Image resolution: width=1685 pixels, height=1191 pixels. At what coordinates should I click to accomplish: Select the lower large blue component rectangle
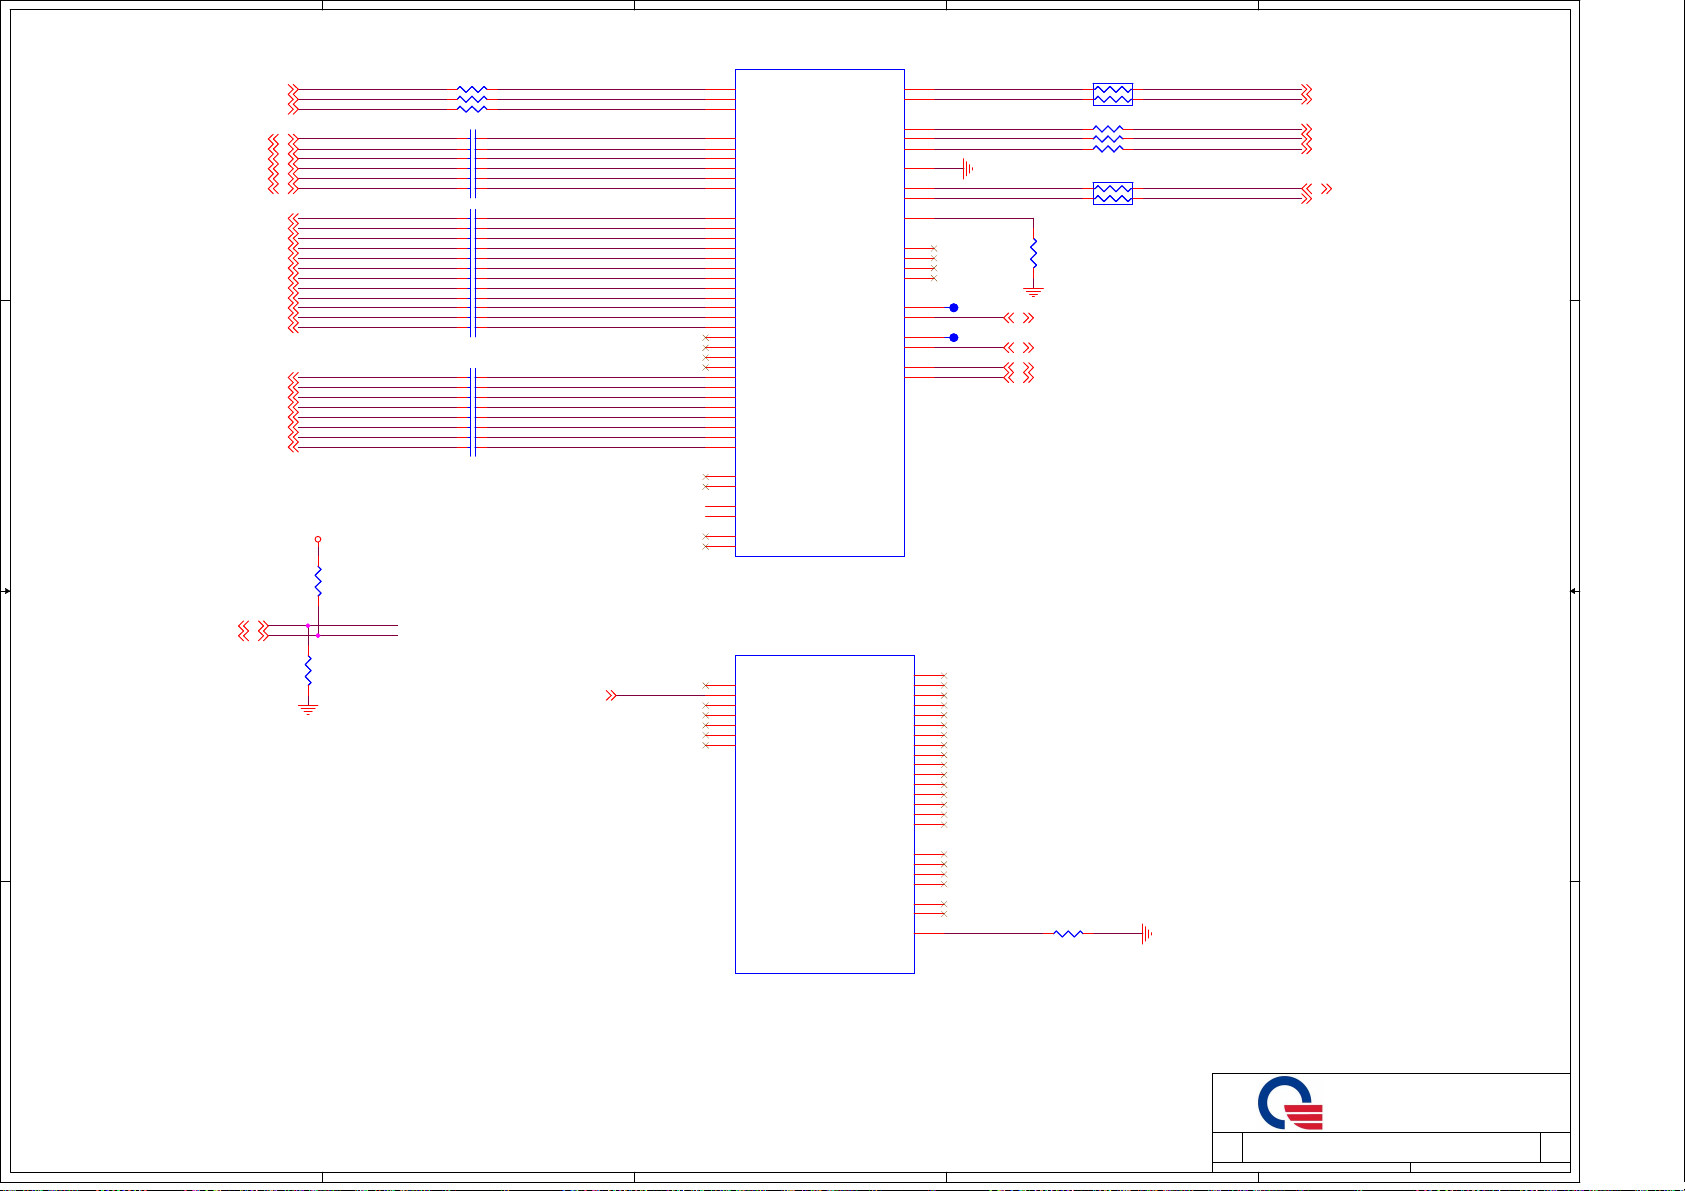pyautogui.click(x=825, y=814)
